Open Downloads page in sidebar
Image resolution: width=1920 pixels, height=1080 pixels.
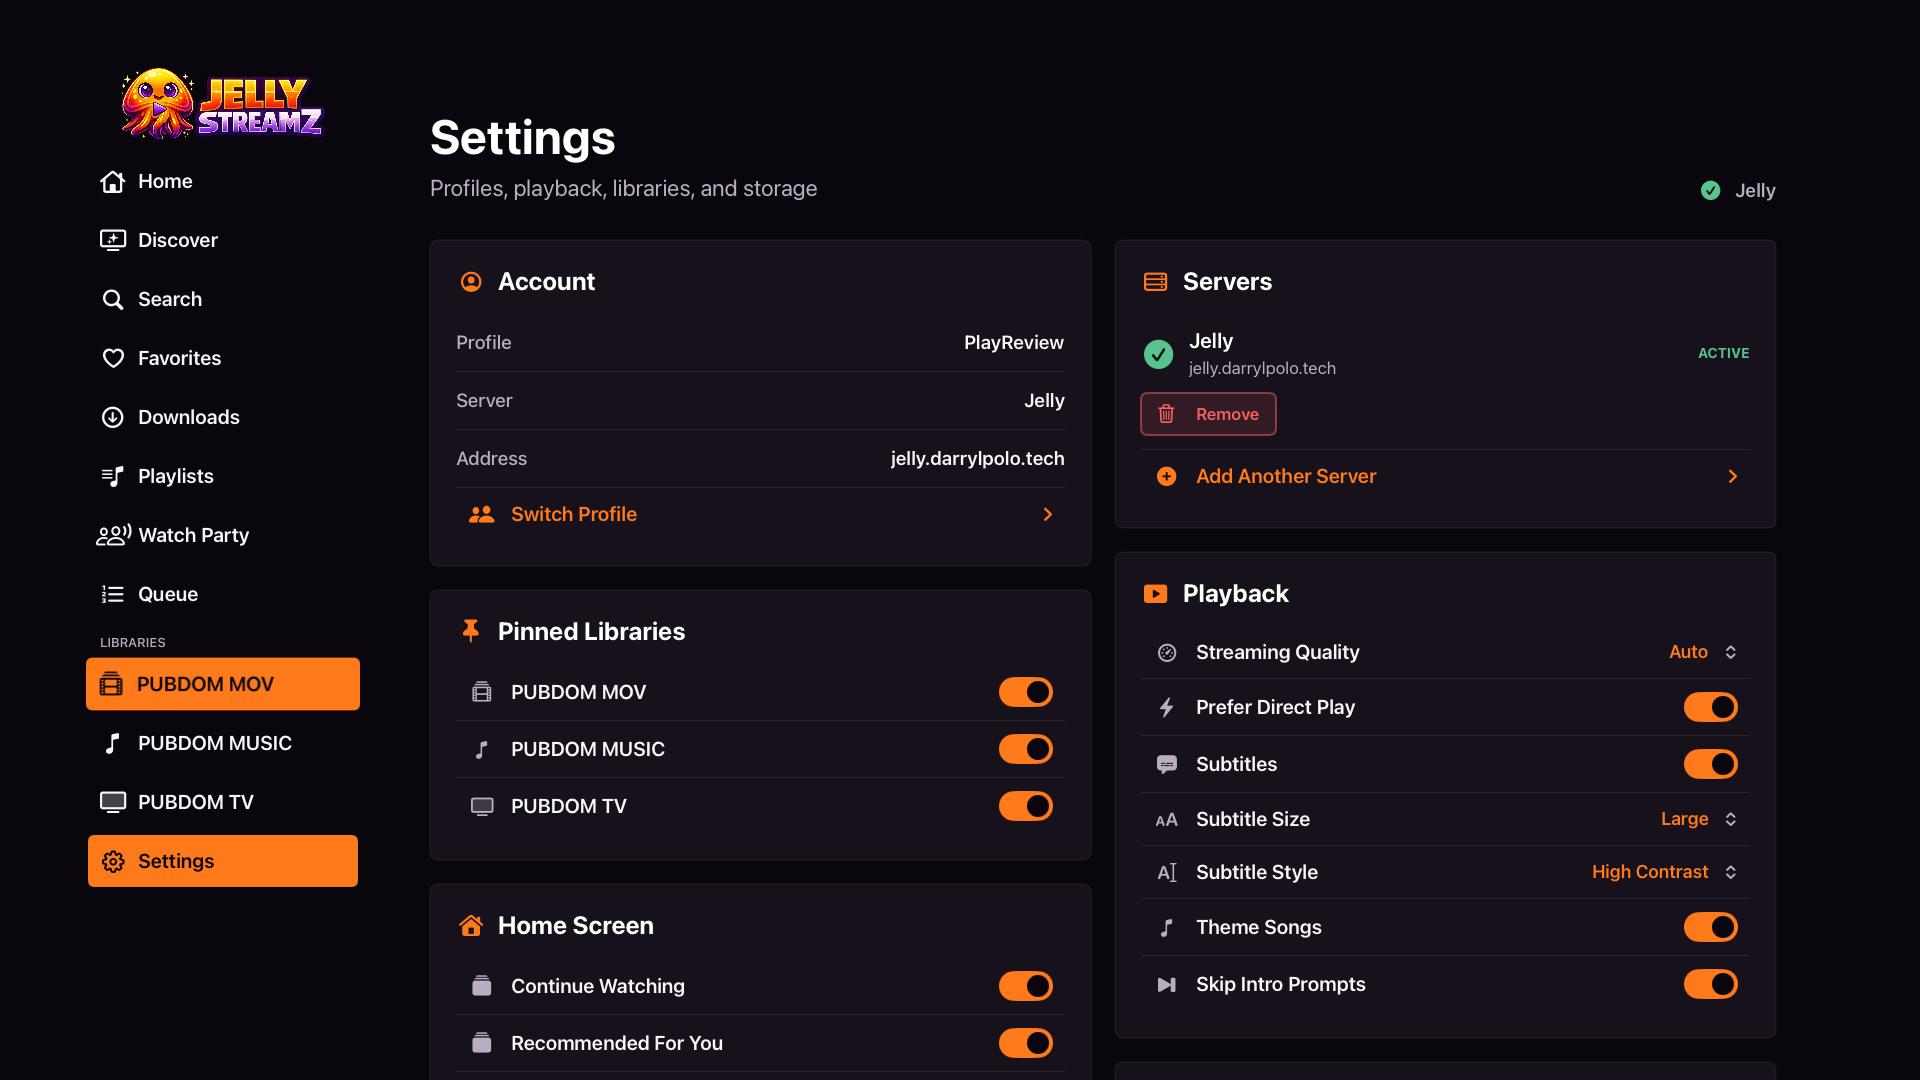223,417
